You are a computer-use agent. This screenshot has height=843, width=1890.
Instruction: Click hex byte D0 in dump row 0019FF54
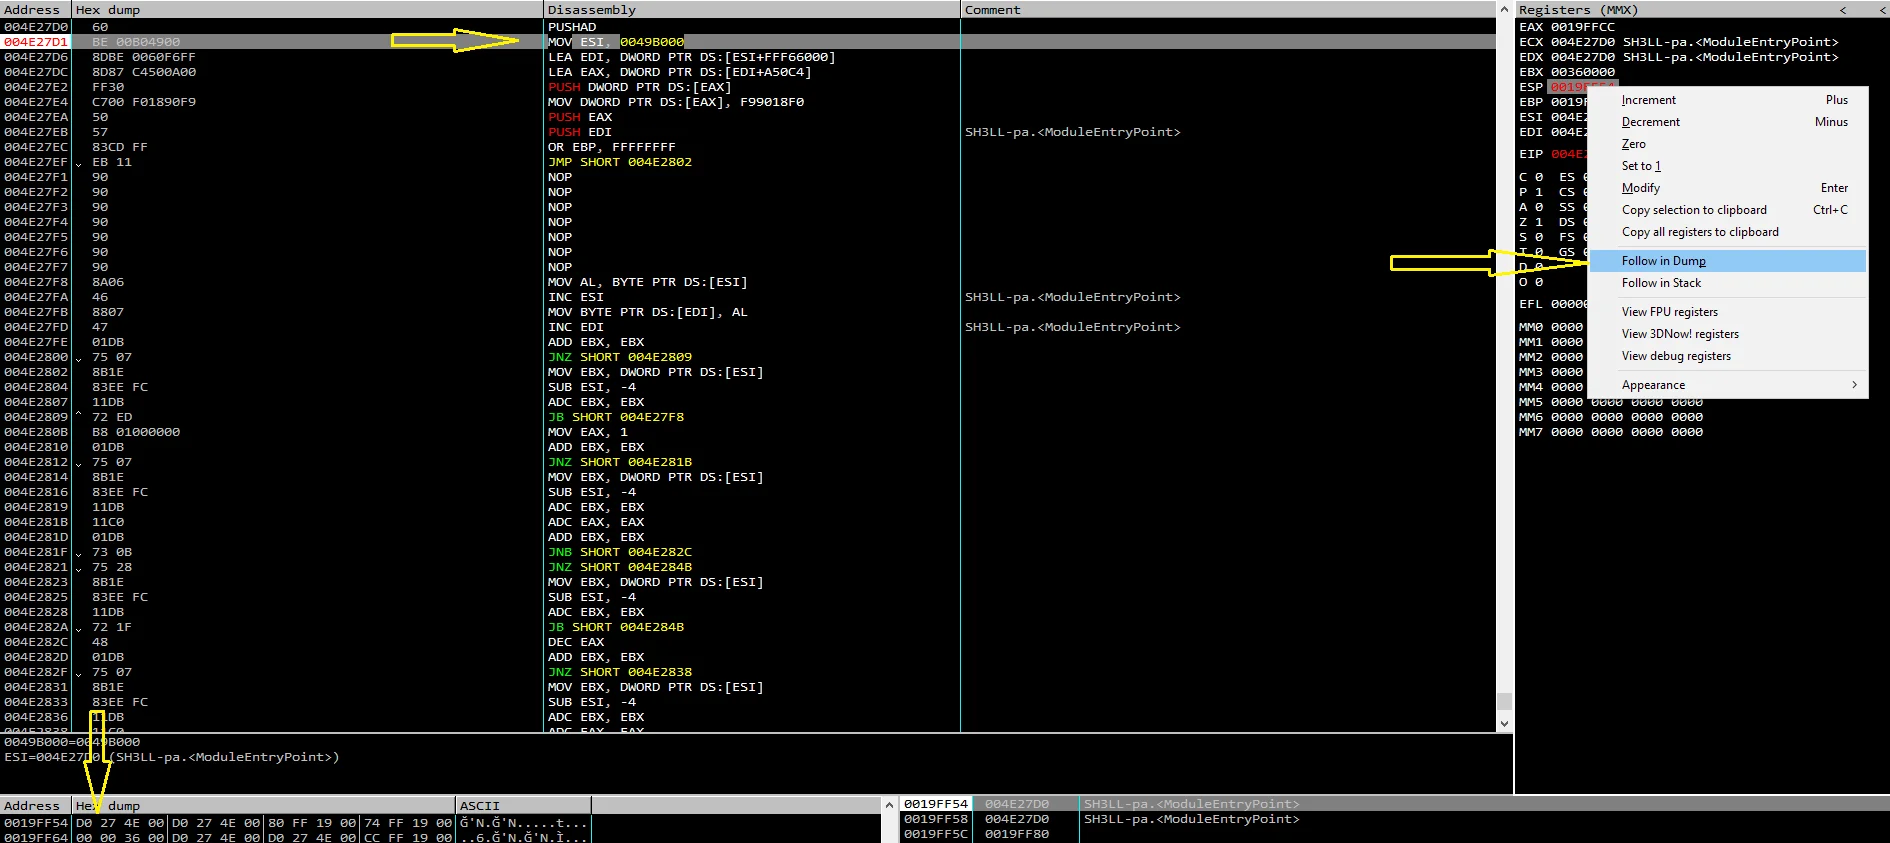point(84,823)
